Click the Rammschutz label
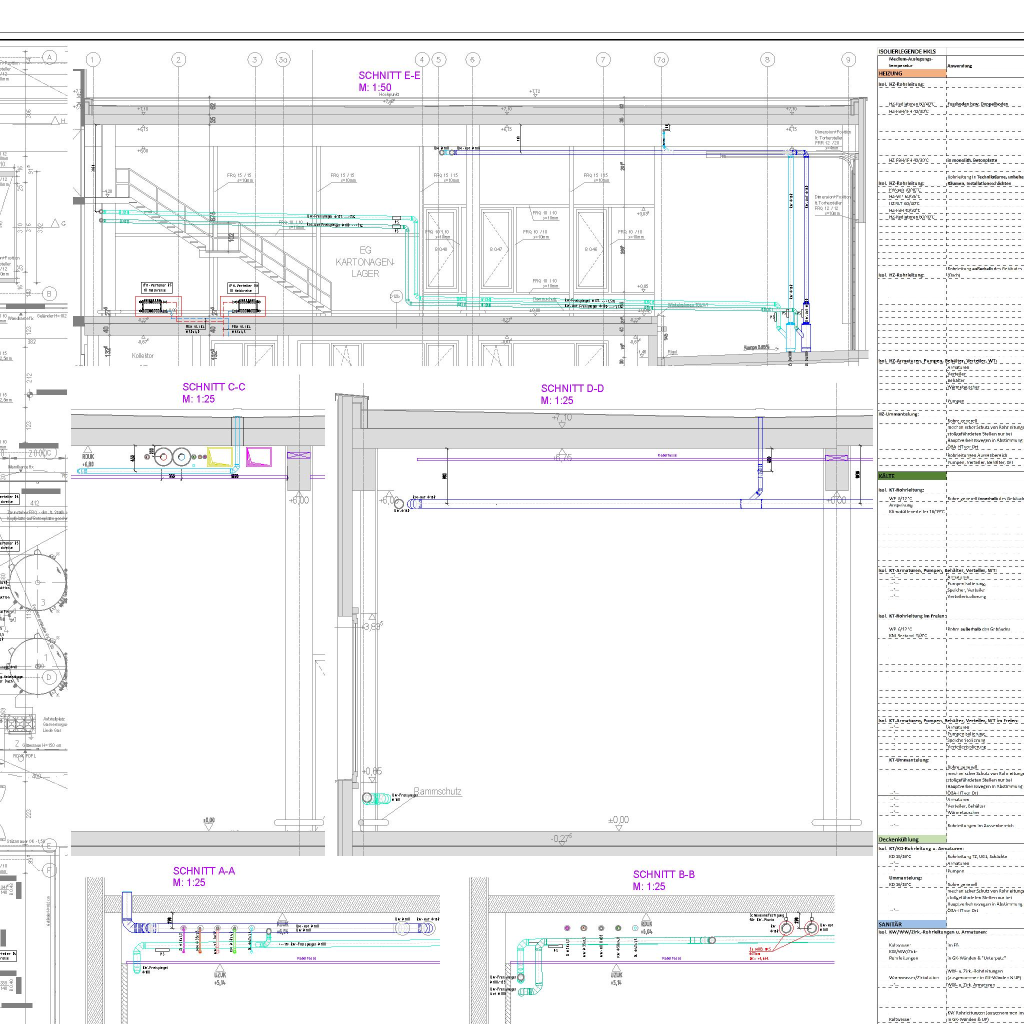Viewport: 1024px width, 1024px height. pos(437,790)
